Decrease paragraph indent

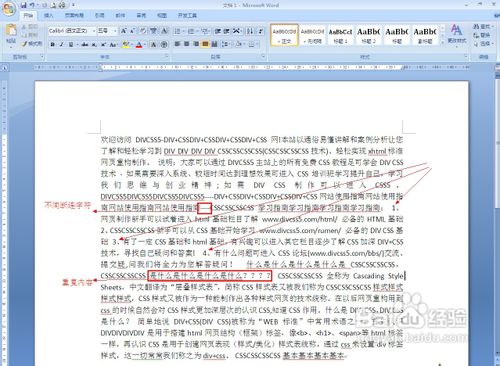pos(218,31)
